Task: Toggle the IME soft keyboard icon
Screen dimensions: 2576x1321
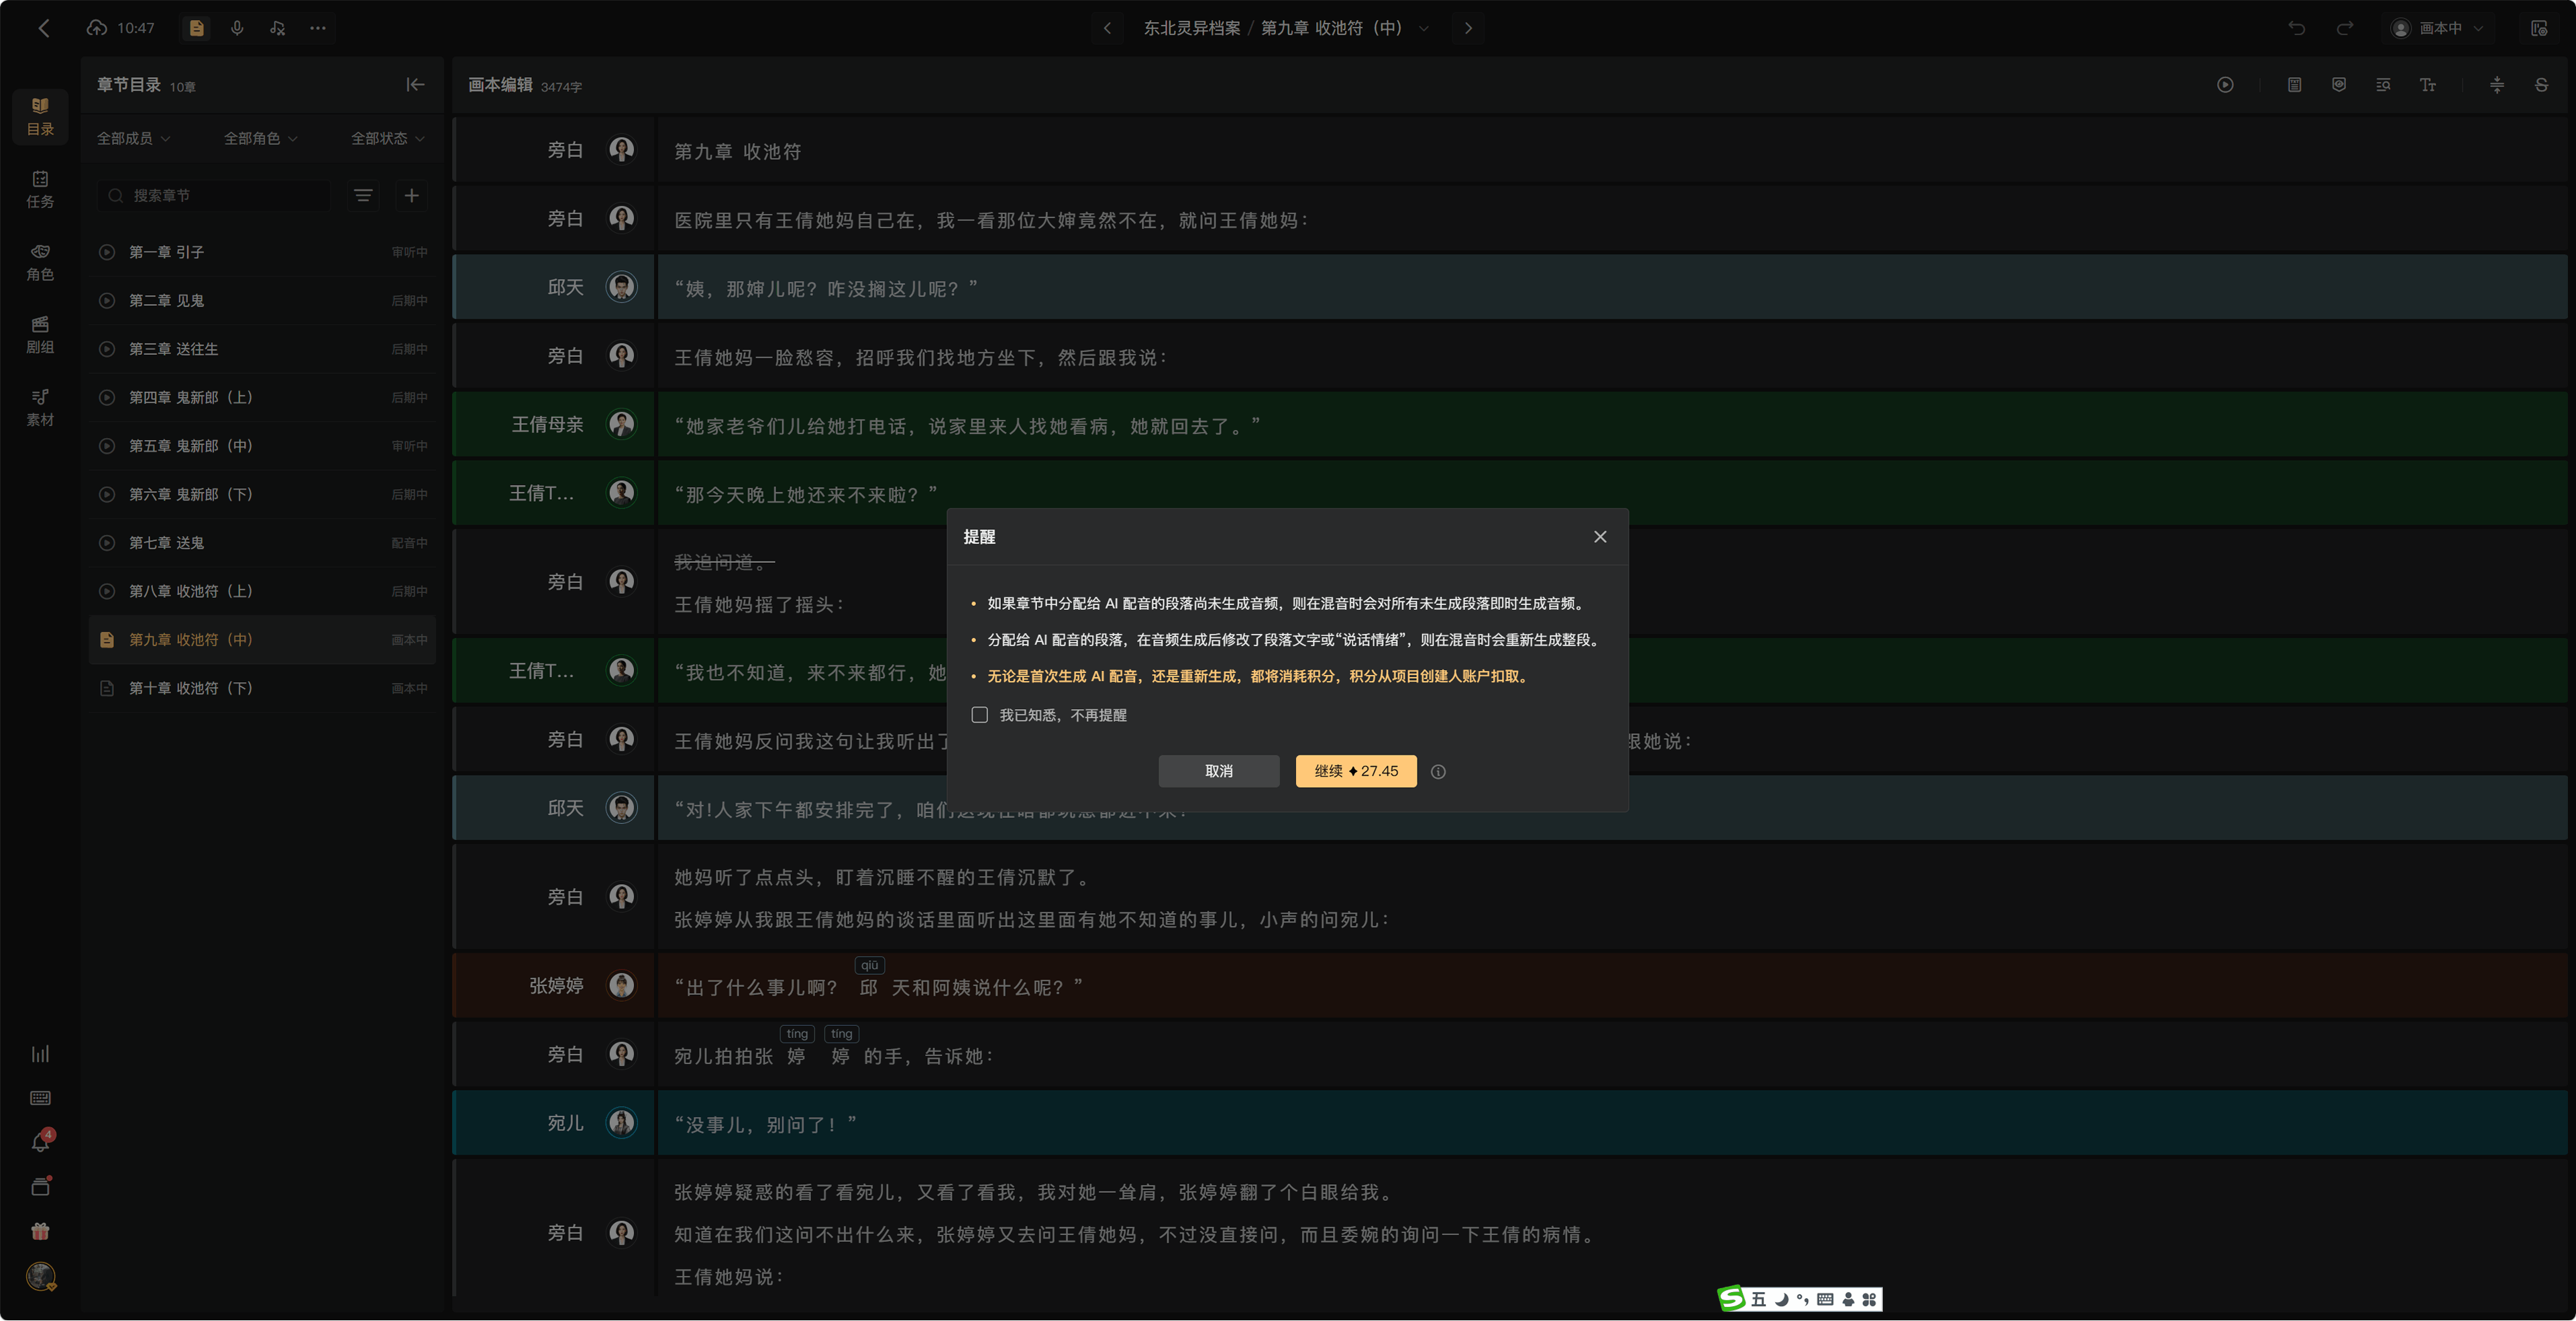Action: tap(1825, 1299)
